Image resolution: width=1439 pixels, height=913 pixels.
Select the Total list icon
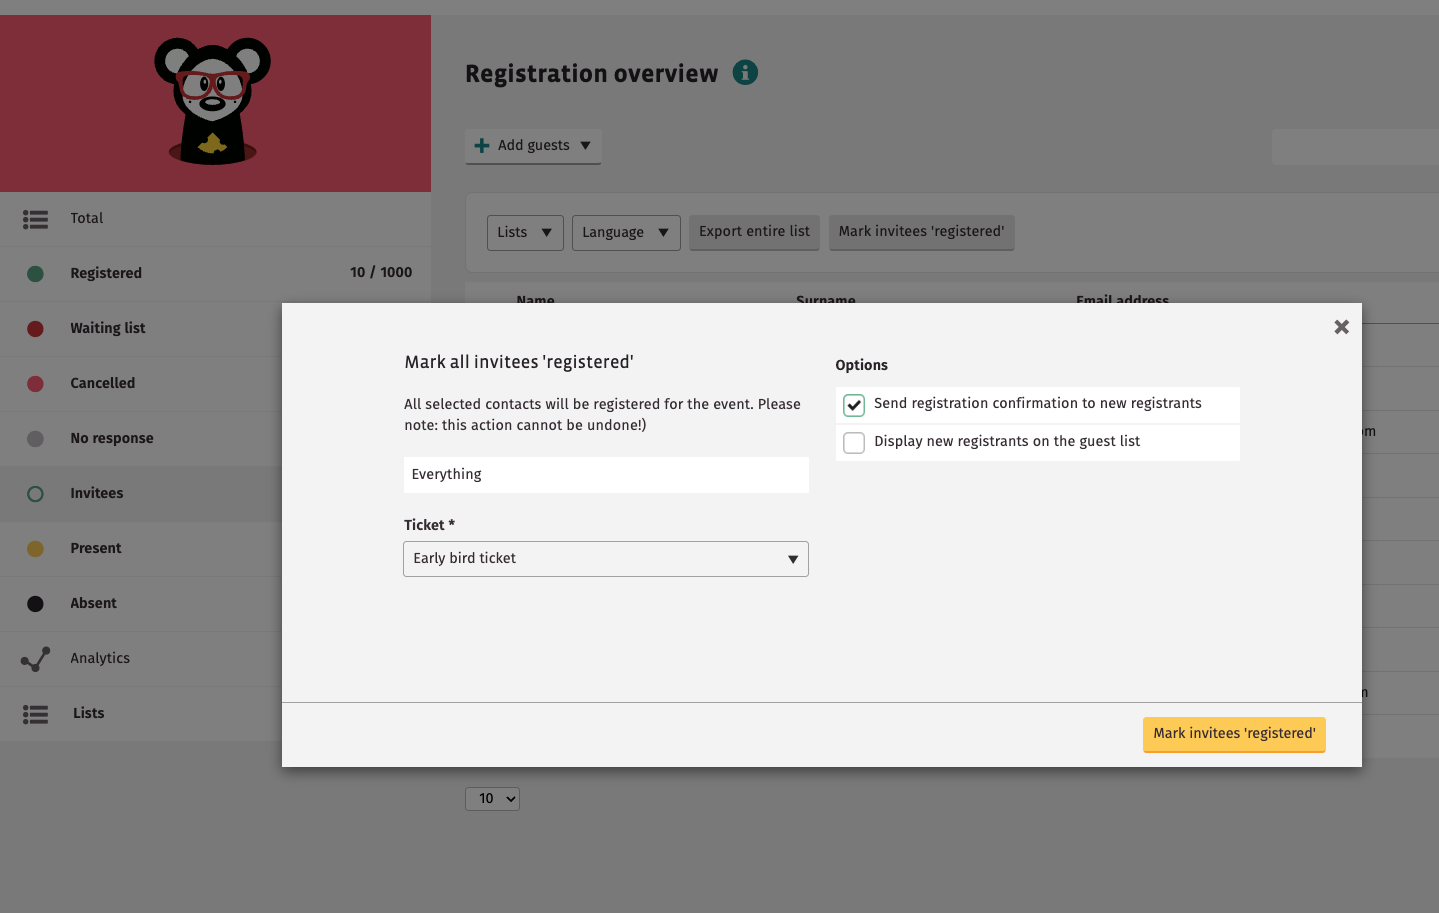tap(35, 218)
